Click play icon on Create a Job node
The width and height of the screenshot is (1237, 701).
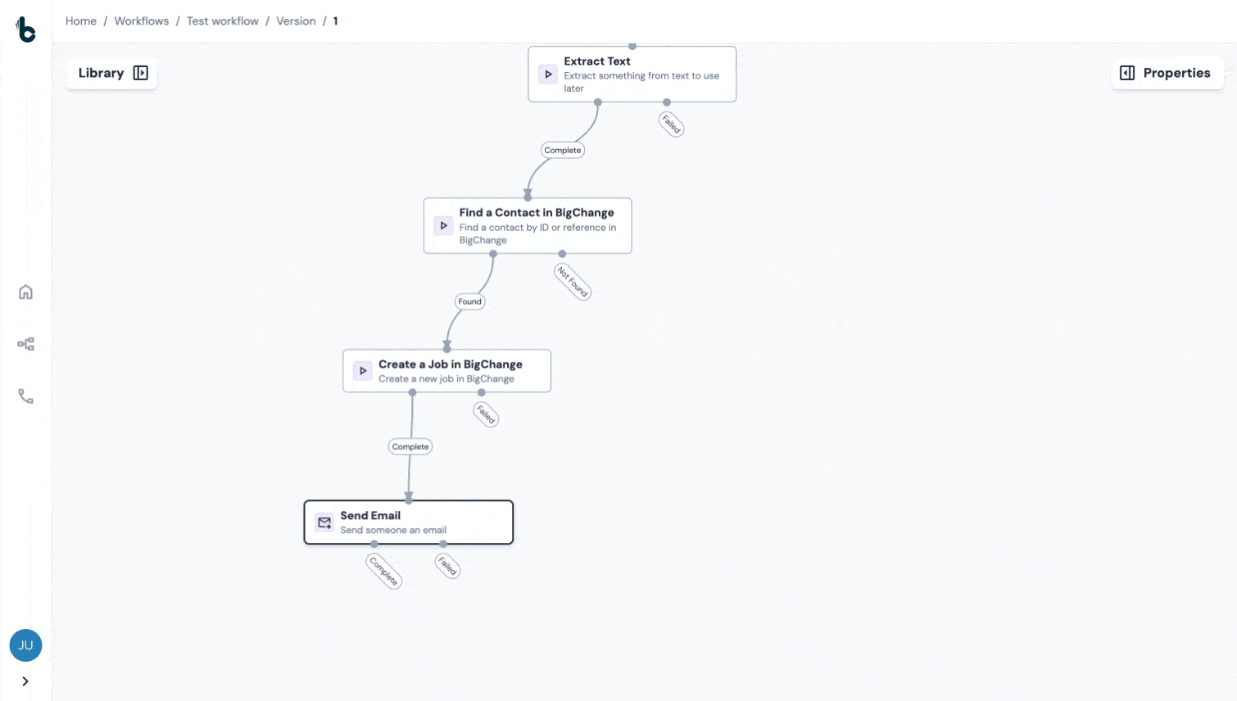click(362, 371)
